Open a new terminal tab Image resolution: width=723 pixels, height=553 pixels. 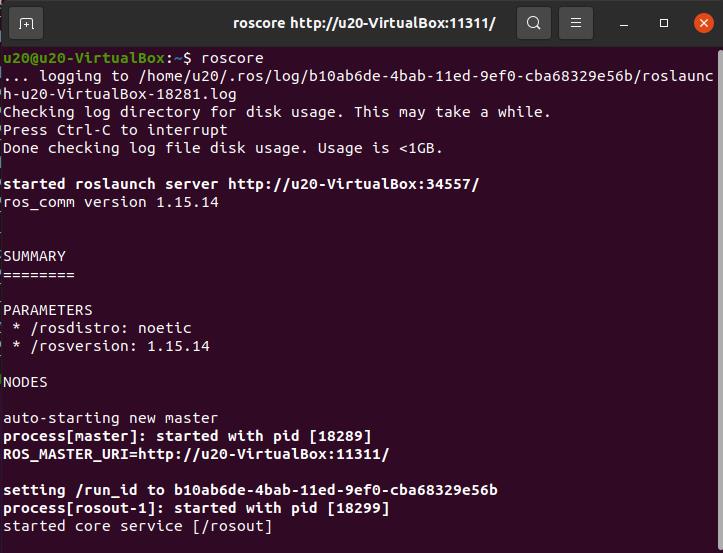[x=26, y=23]
